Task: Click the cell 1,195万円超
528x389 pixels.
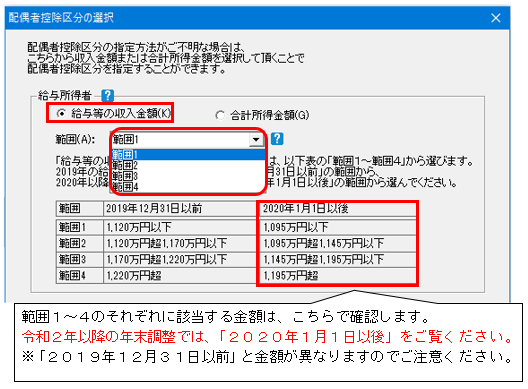Action: tap(338, 275)
